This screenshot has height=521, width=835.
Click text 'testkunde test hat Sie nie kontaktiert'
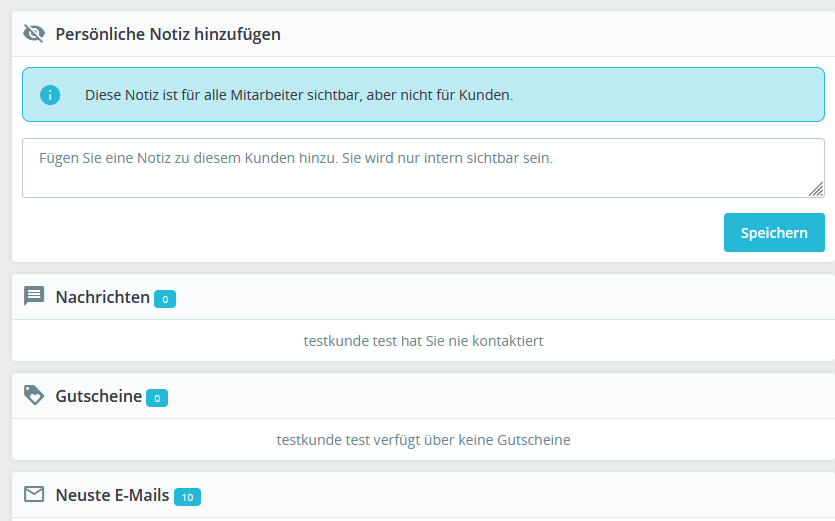423,341
